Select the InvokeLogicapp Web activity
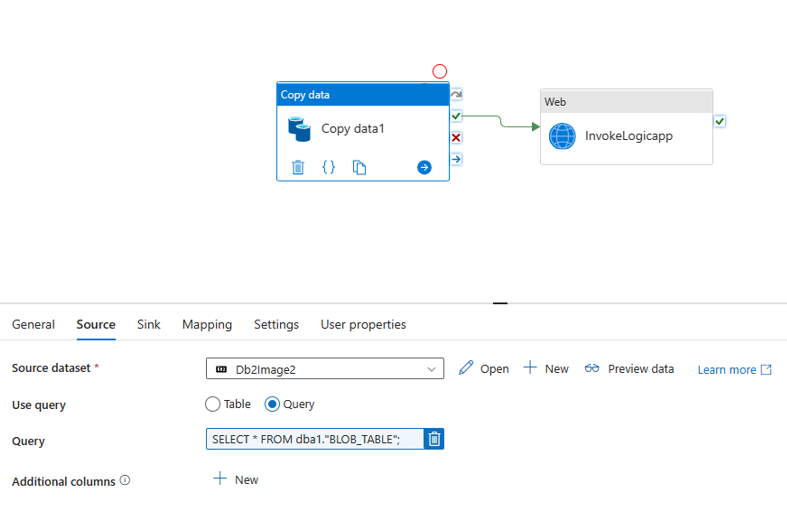Viewport: 787px width, 520px height. 626,127
